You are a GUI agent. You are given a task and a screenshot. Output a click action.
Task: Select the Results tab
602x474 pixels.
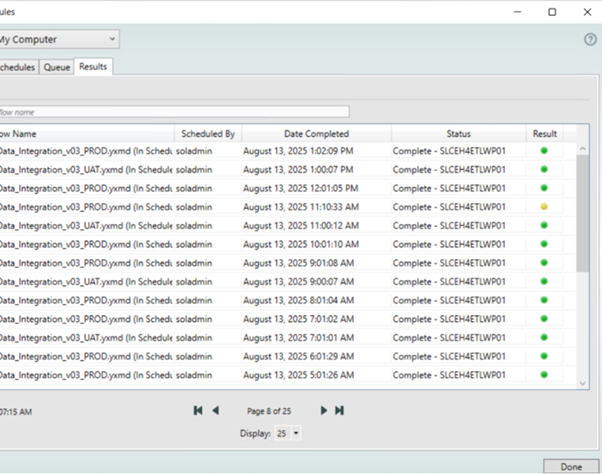[x=93, y=67]
